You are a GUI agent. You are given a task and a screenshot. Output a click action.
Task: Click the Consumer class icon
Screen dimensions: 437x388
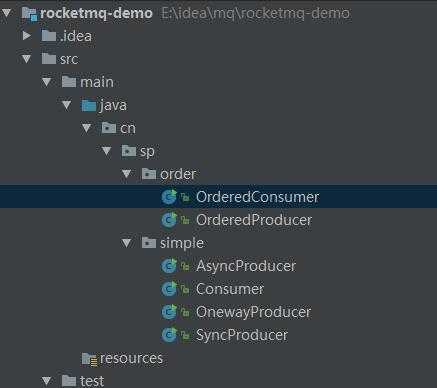click(169, 289)
